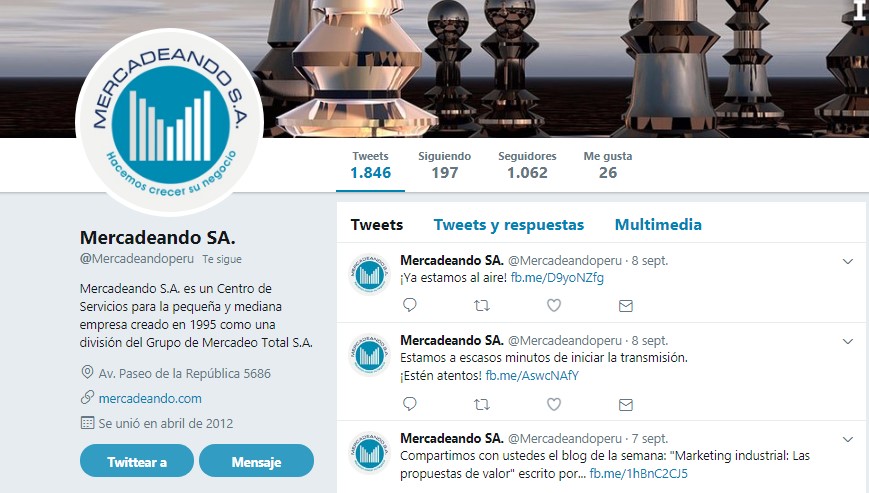This screenshot has width=869, height=493.
Task: Reply to the 'iniciar la transmisión' tweet
Action: click(x=410, y=404)
